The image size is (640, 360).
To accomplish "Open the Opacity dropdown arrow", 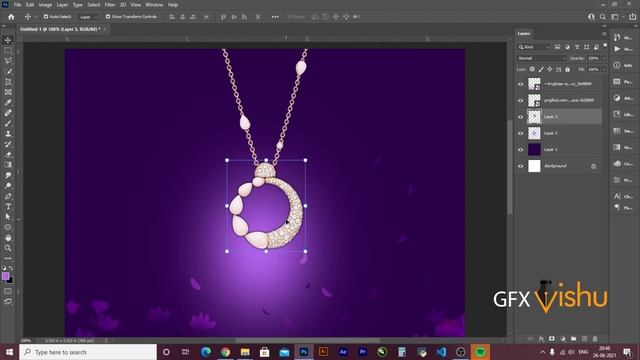I will (603, 58).
